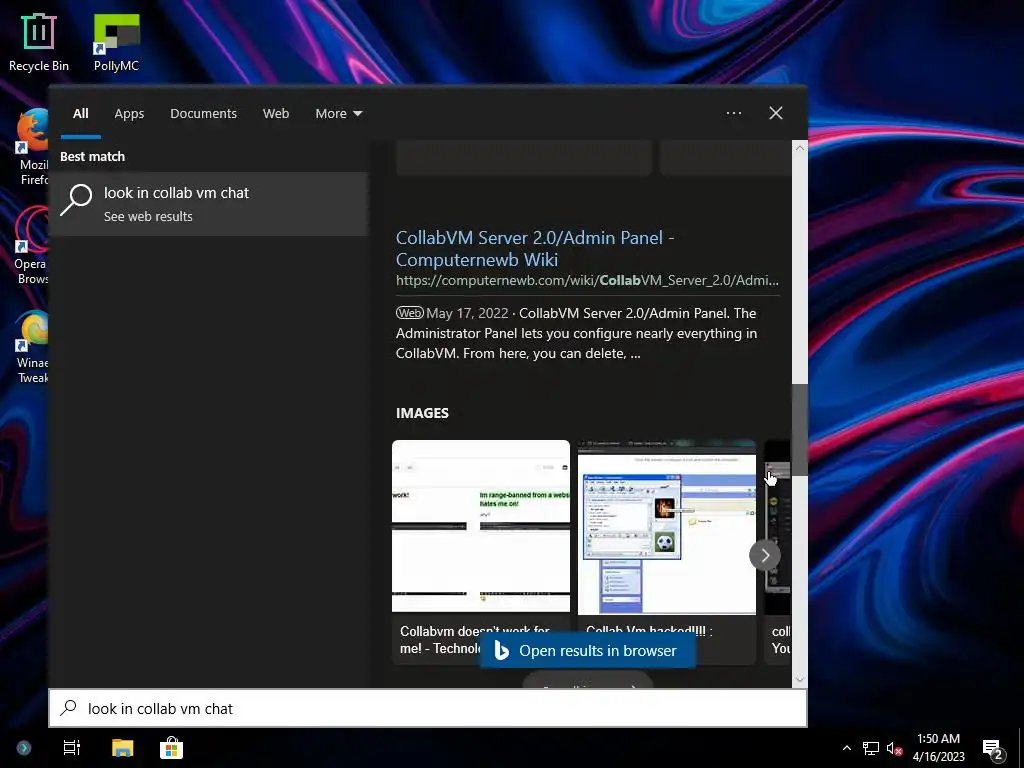The width and height of the screenshot is (1024, 768).
Task: Switch to the Web search tab
Action: point(276,114)
